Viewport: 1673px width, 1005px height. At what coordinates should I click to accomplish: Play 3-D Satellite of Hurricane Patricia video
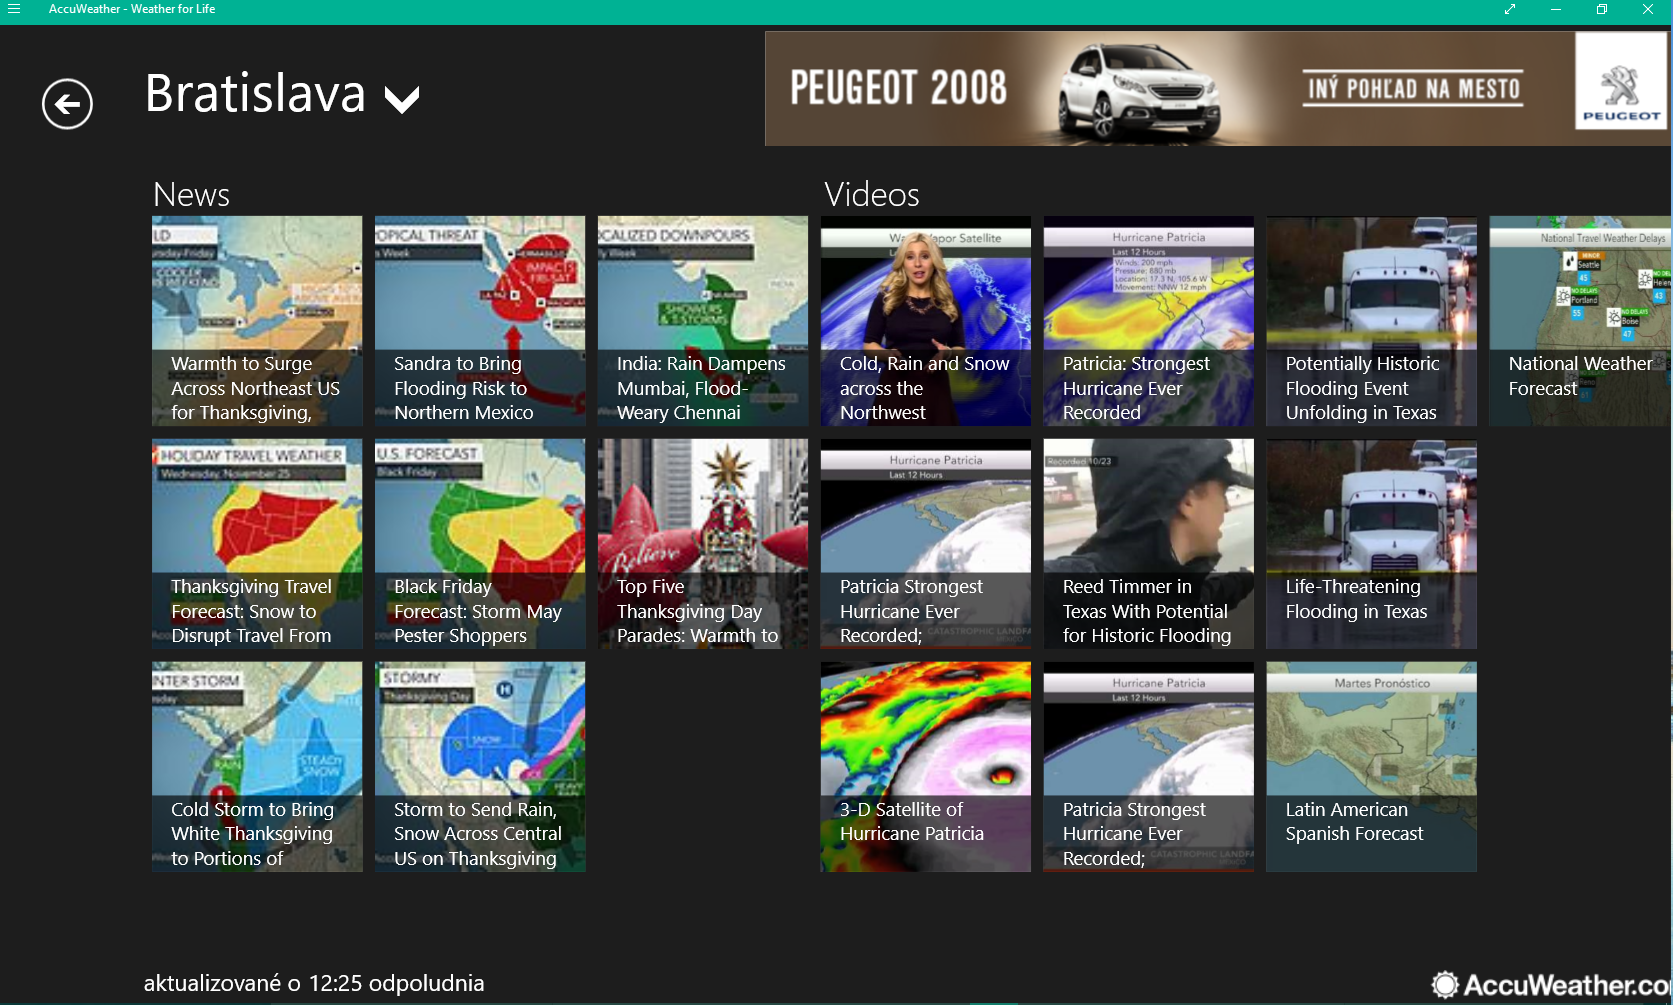(x=926, y=767)
